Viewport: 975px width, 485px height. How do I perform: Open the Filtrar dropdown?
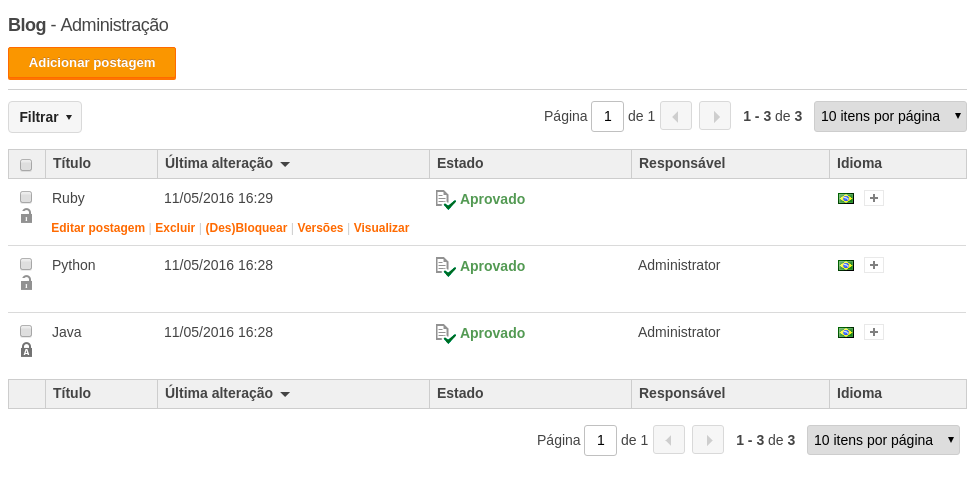click(45, 117)
